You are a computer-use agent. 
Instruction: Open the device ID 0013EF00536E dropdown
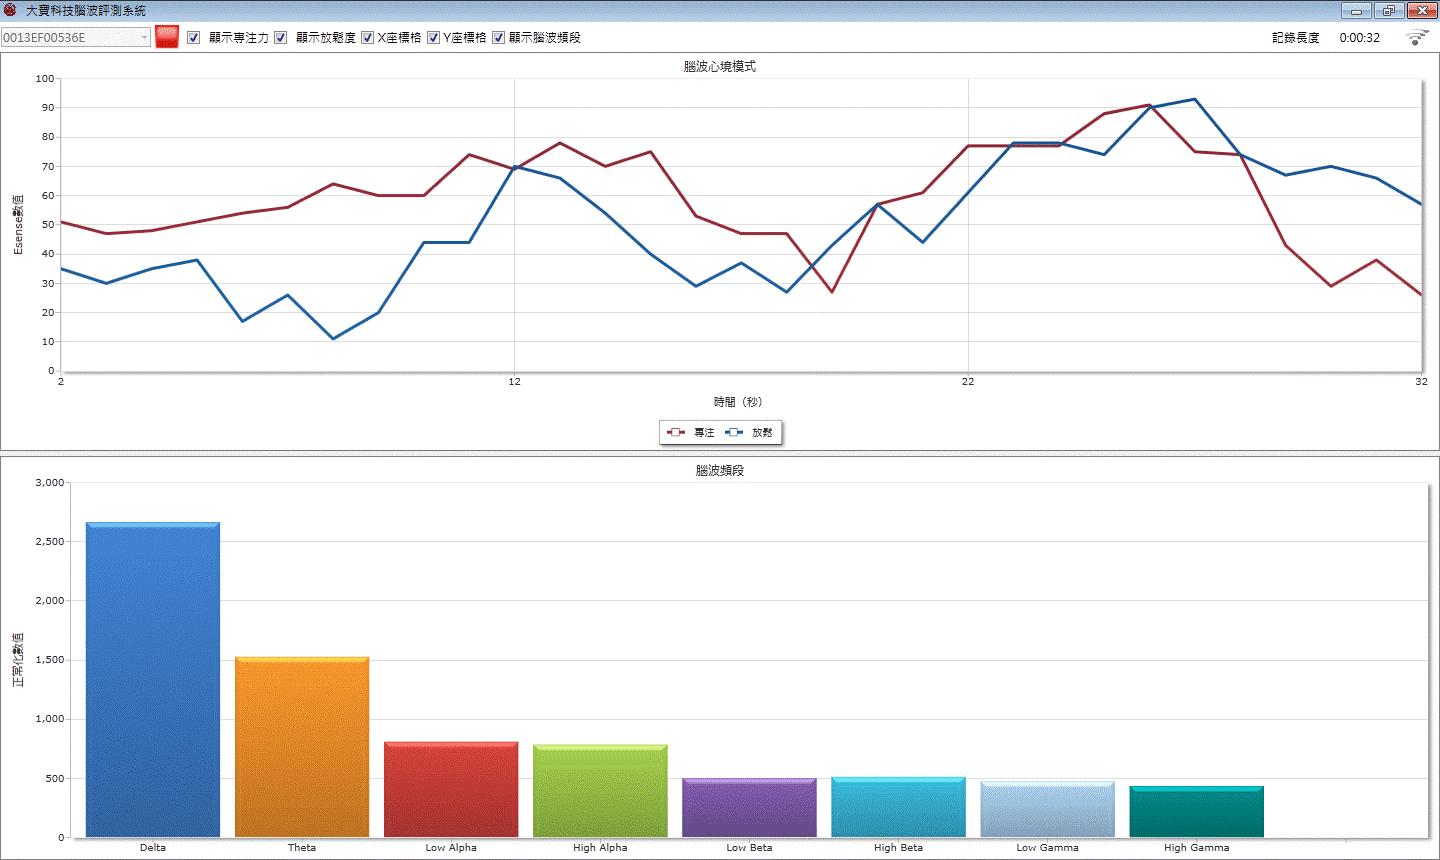(x=144, y=38)
